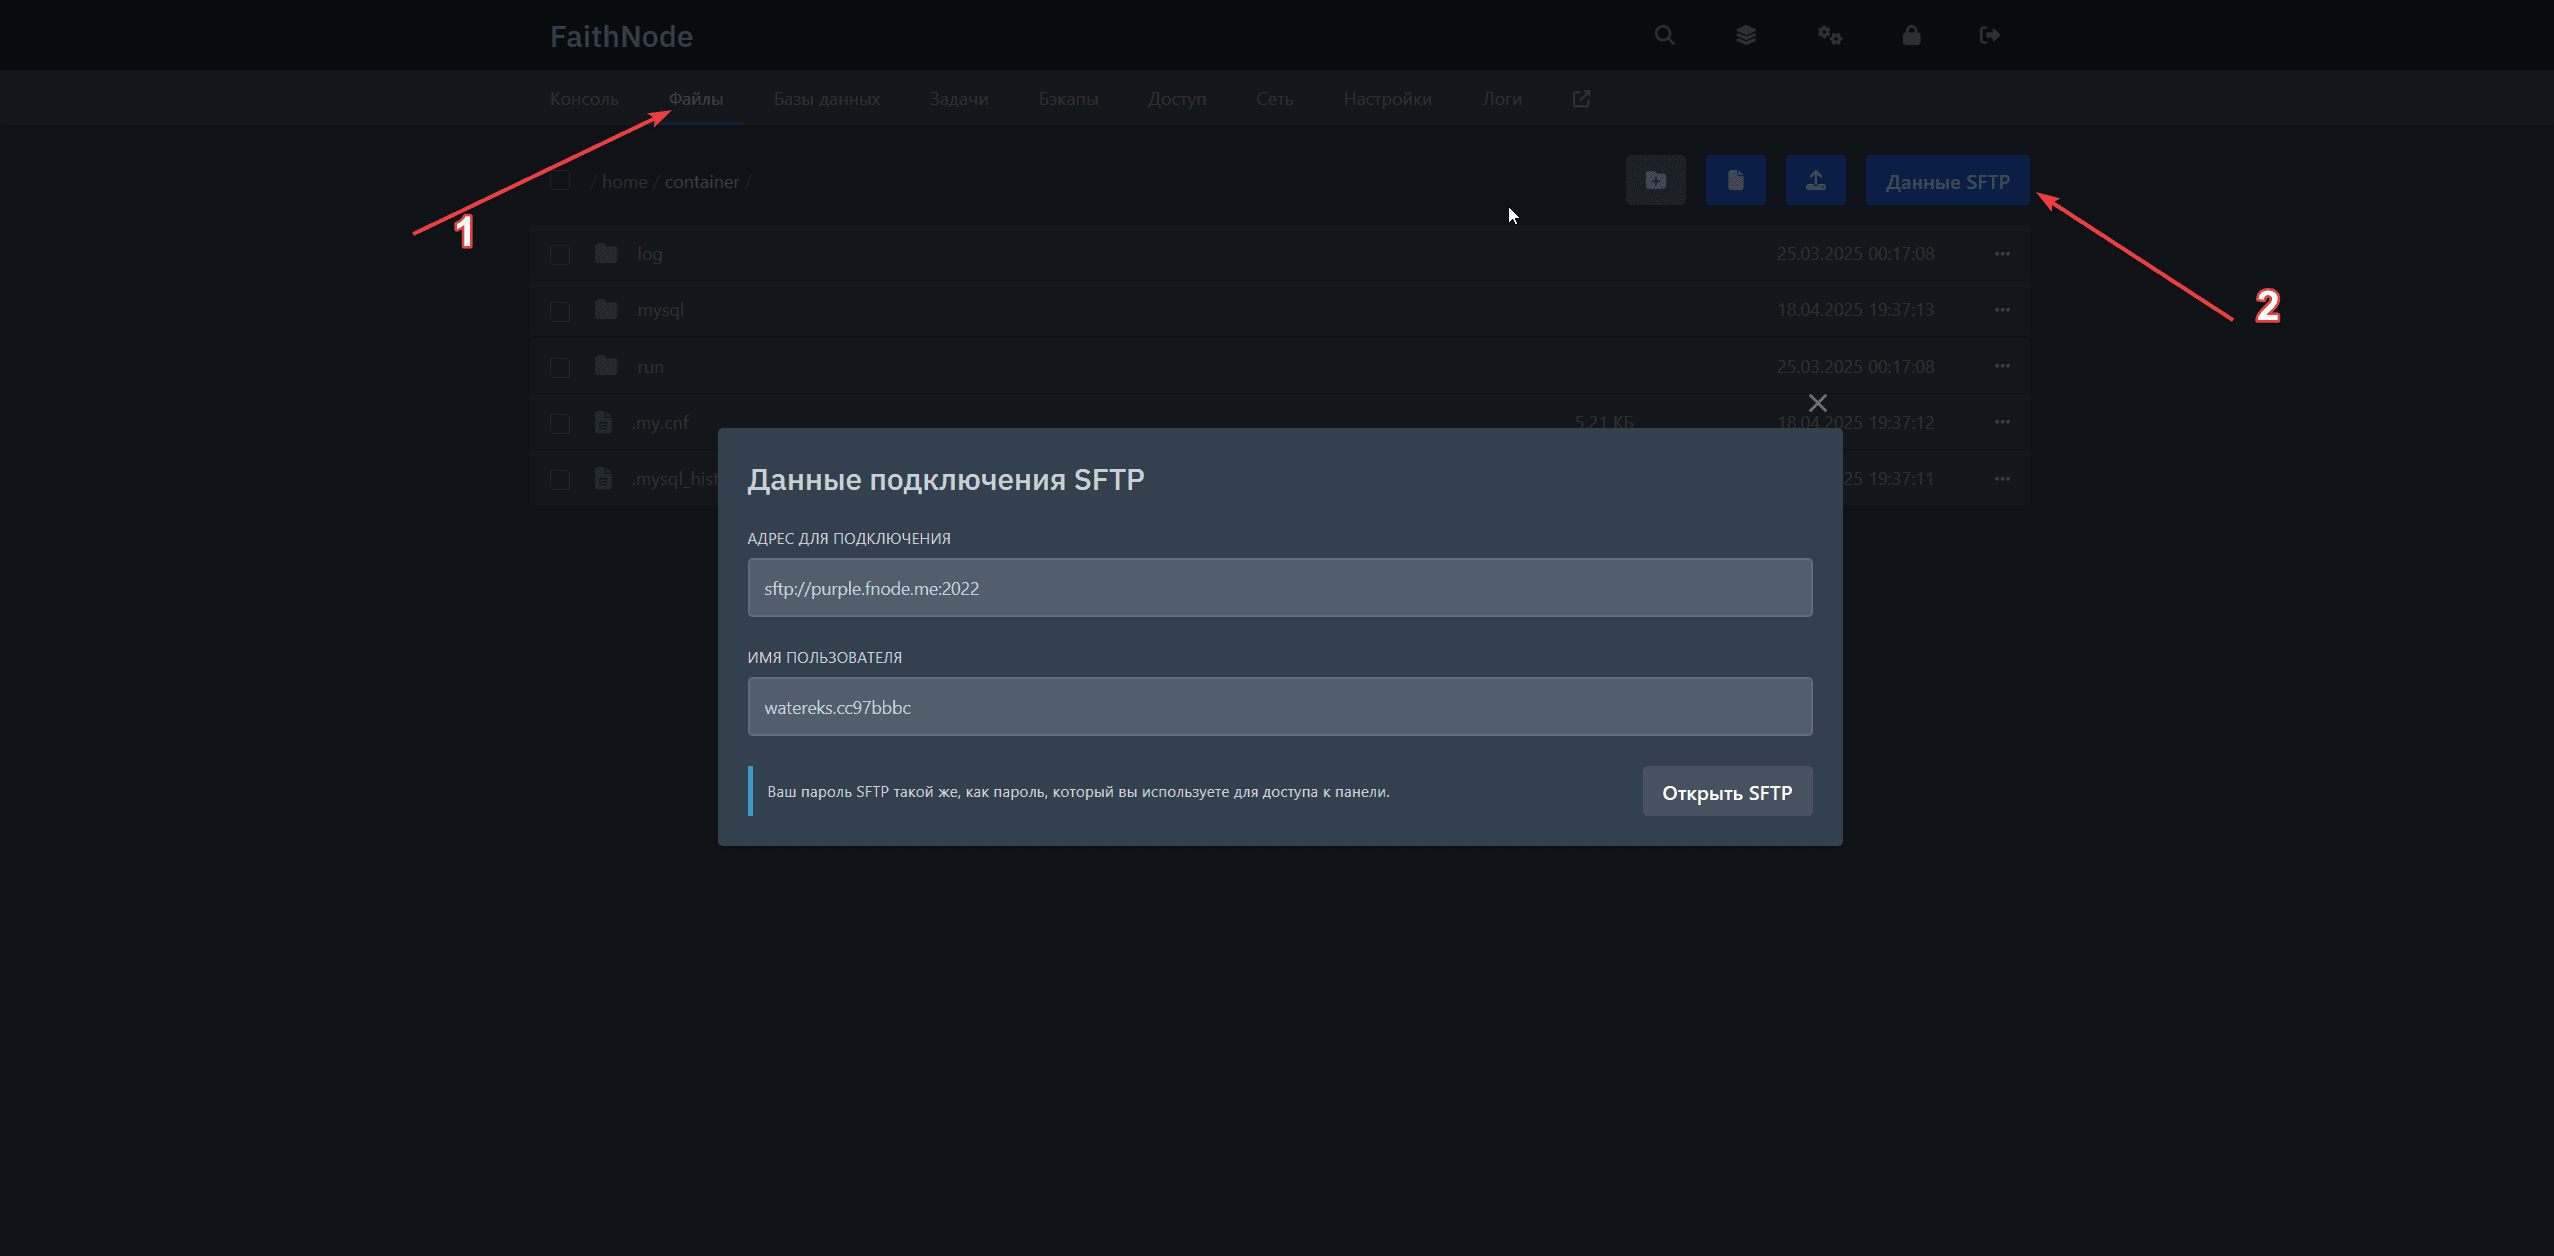Toggle the select-all checkbox near home path
Image resolution: width=2554 pixels, height=1256 pixels.
pos(560,181)
